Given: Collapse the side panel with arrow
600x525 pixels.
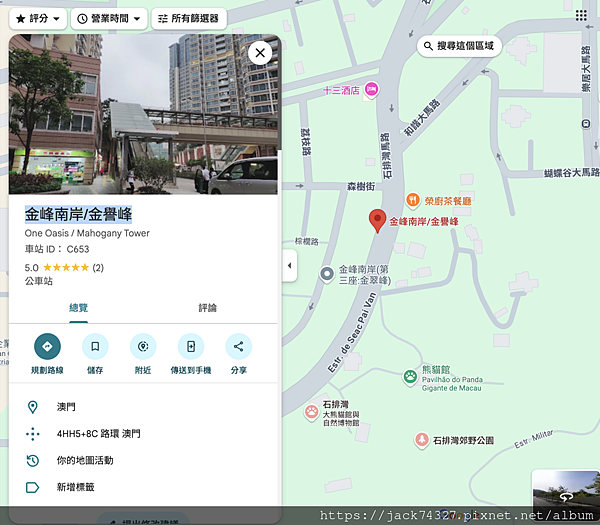Looking at the screenshot, I should point(290,265).
